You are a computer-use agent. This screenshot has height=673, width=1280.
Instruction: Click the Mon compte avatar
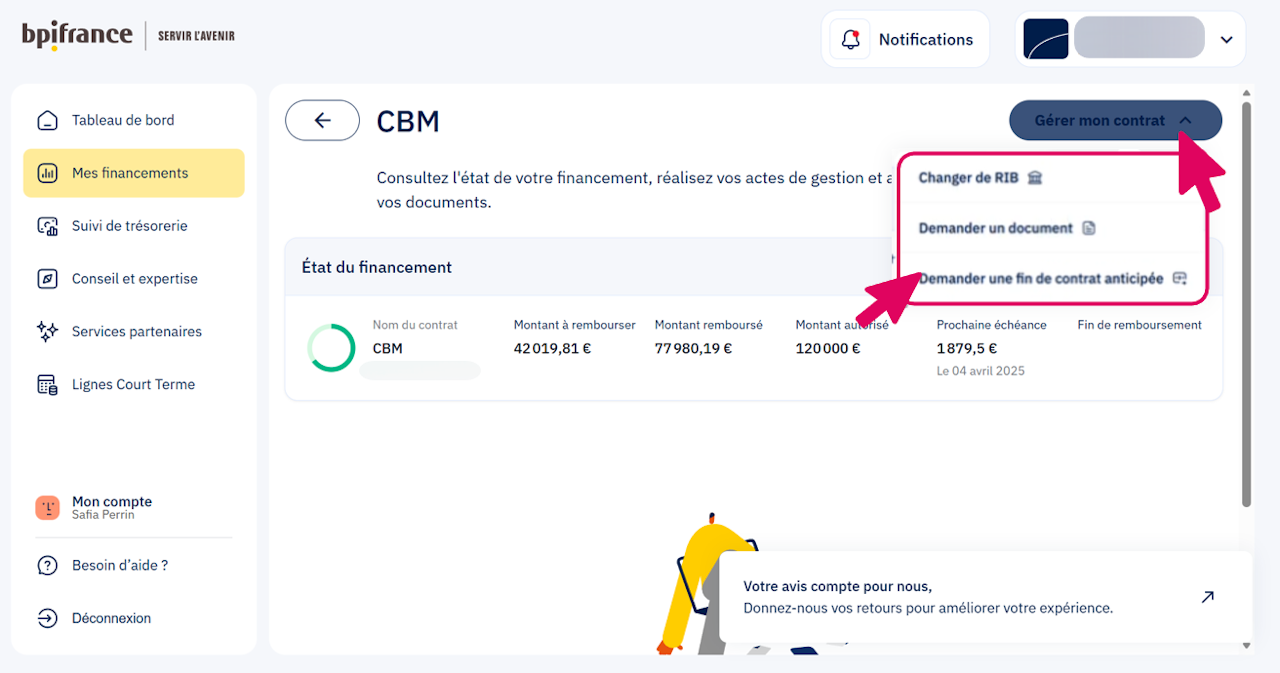(x=47, y=508)
